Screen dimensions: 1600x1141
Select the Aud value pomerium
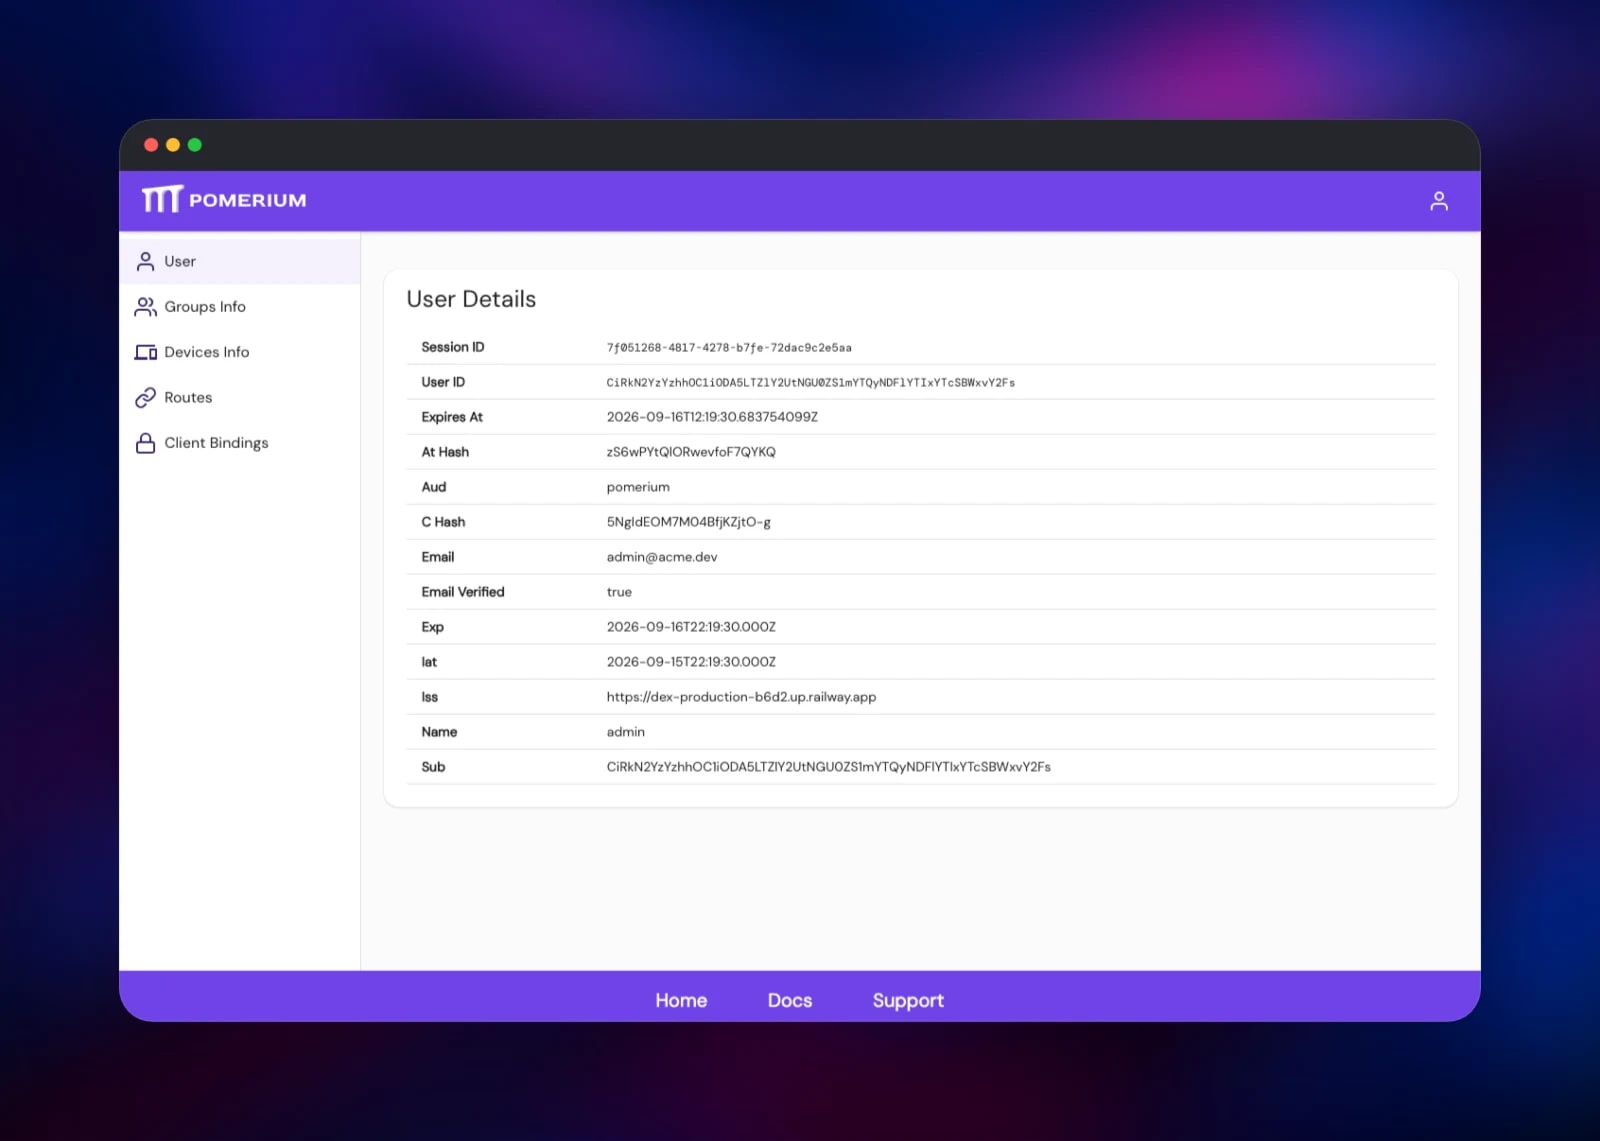click(x=638, y=487)
